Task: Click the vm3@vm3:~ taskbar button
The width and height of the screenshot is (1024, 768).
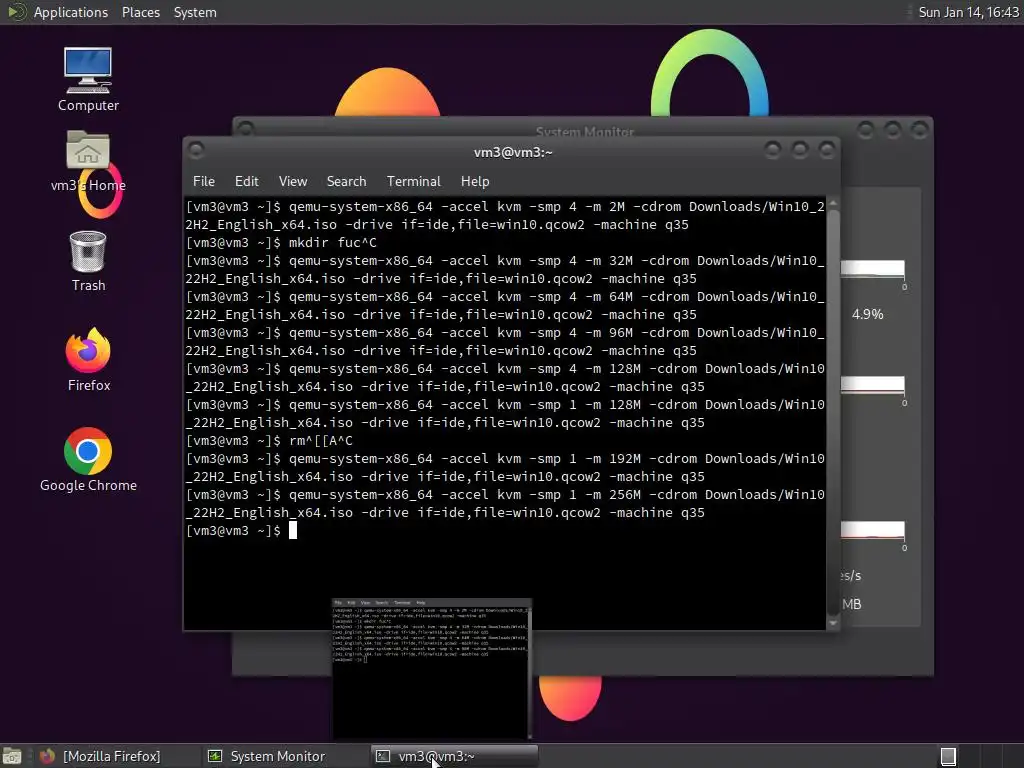Action: pyautogui.click(x=455, y=756)
